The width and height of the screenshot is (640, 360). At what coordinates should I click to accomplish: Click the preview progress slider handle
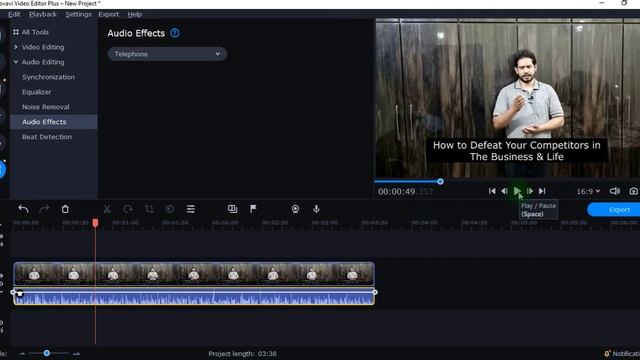(x=440, y=182)
